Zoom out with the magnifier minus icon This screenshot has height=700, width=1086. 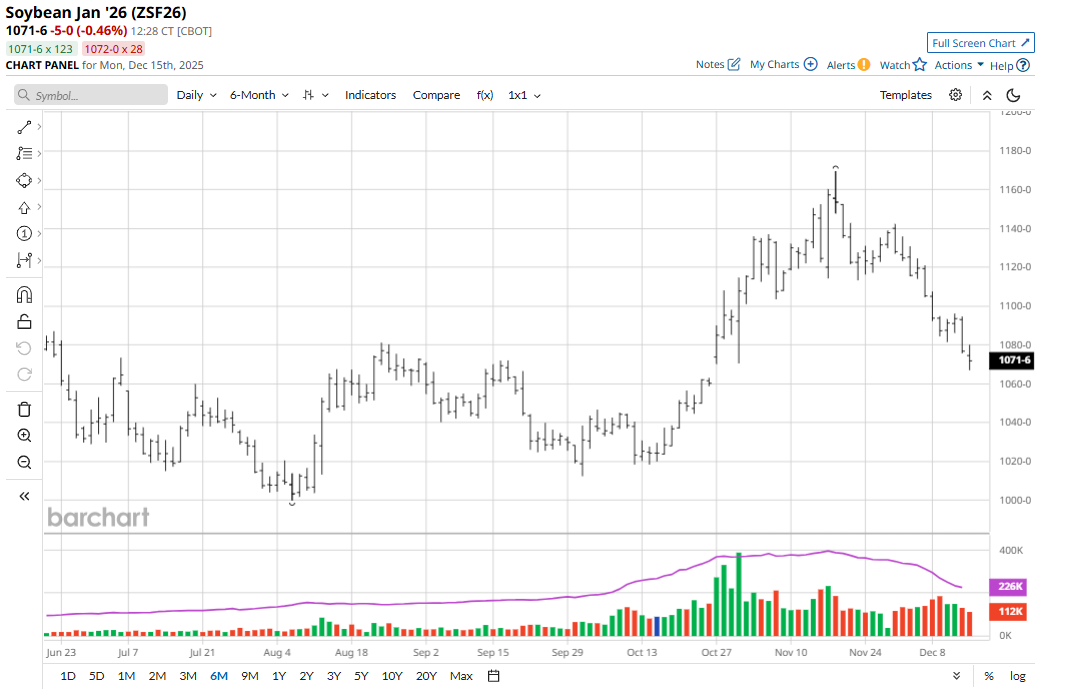[x=24, y=462]
